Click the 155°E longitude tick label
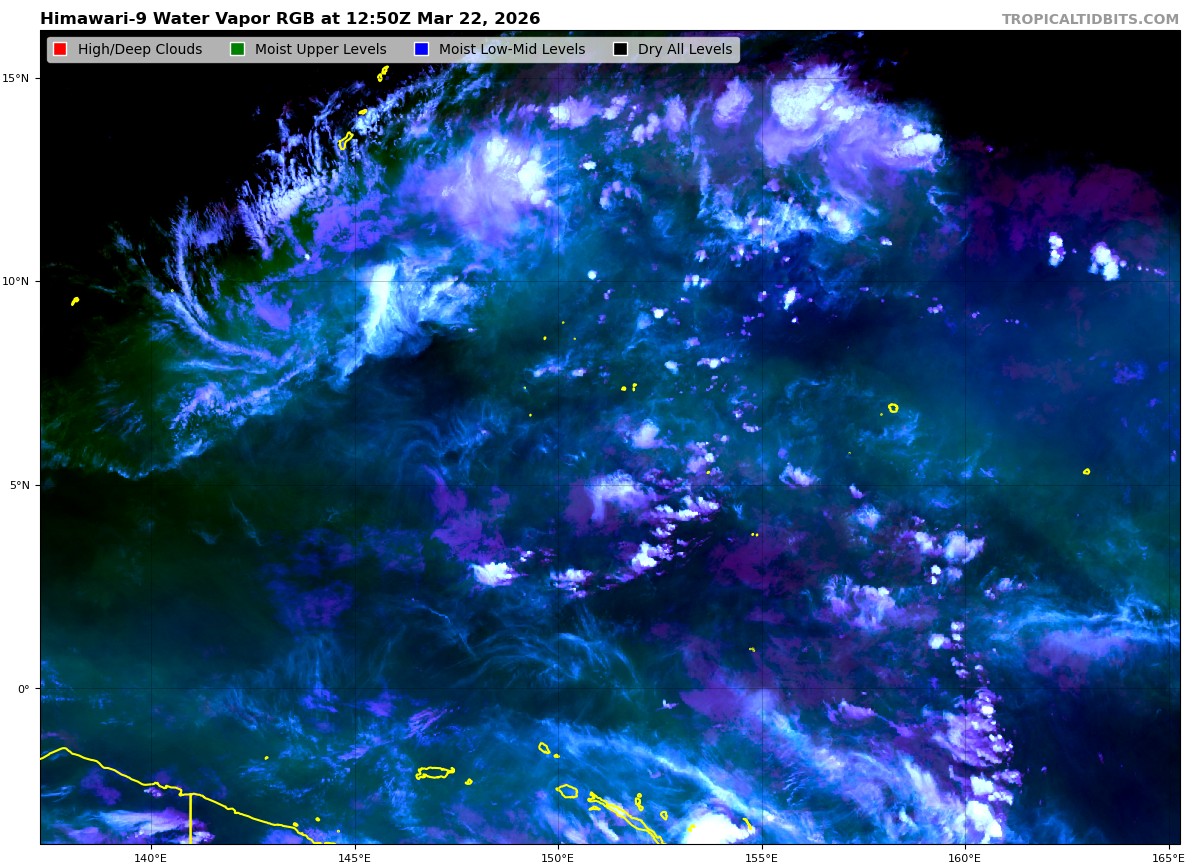This screenshot has height=867, width=1200. (761, 857)
